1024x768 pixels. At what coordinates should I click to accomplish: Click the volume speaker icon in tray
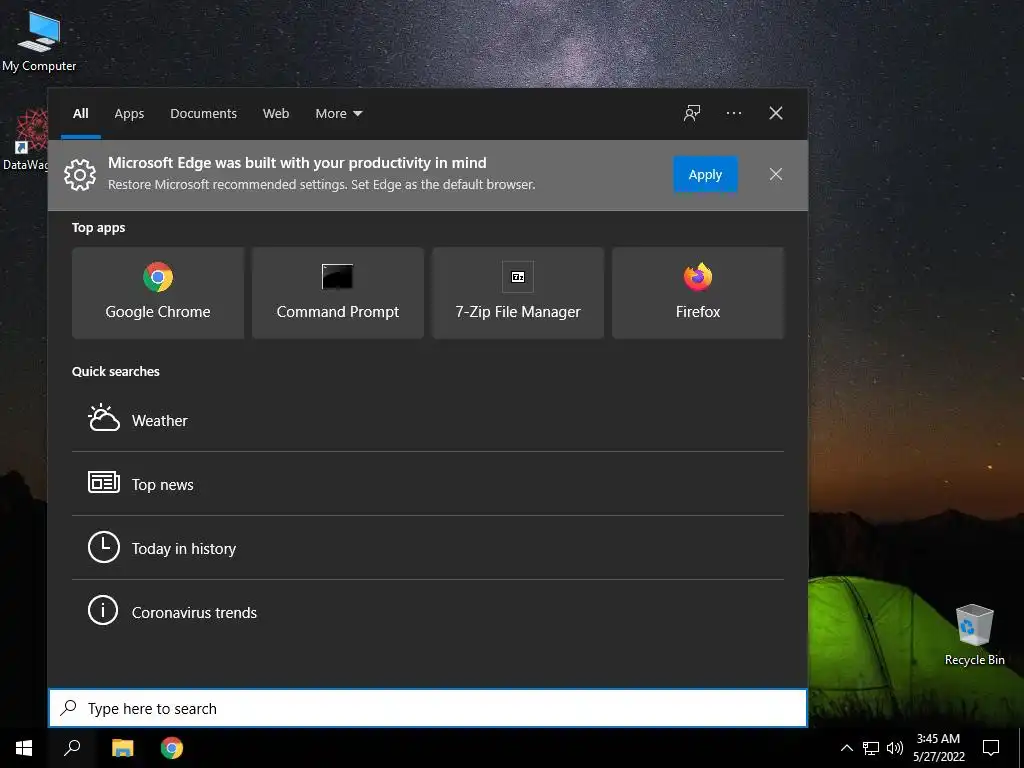pos(895,748)
